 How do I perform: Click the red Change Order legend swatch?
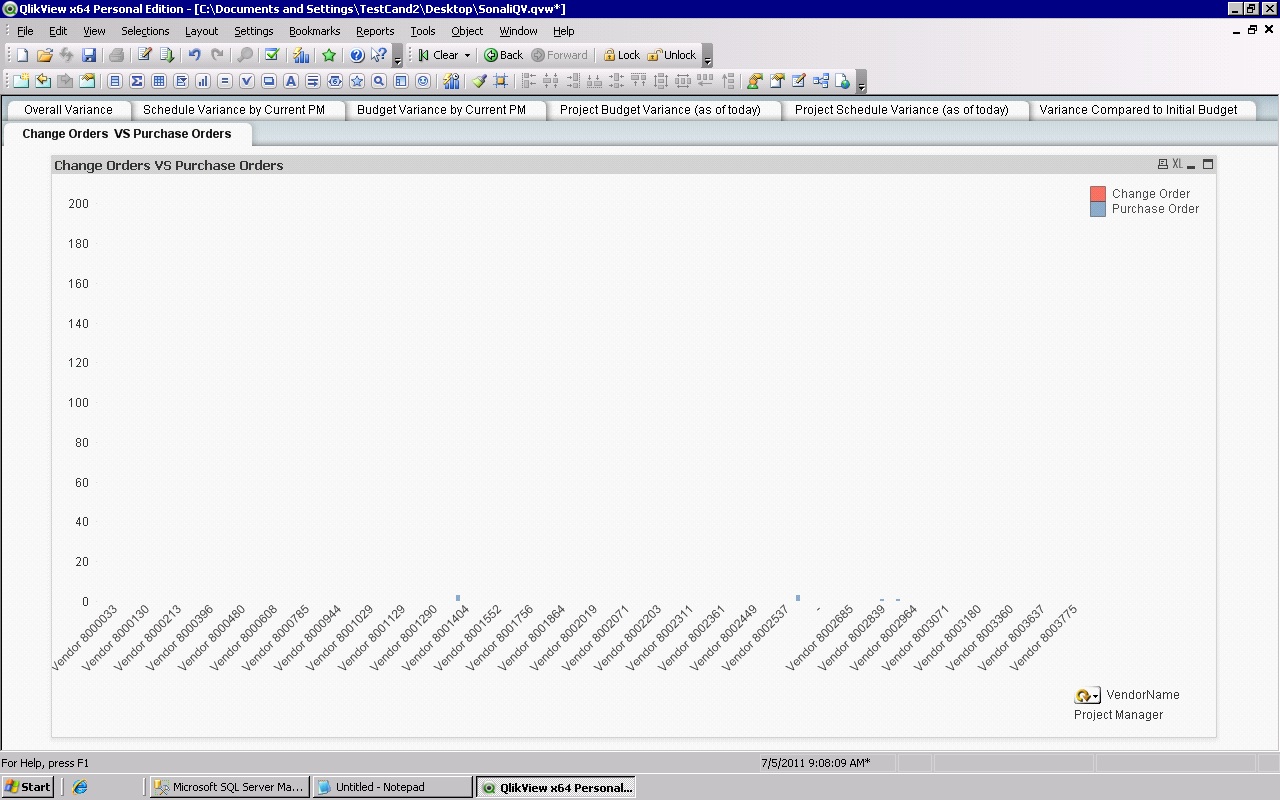click(x=1098, y=194)
